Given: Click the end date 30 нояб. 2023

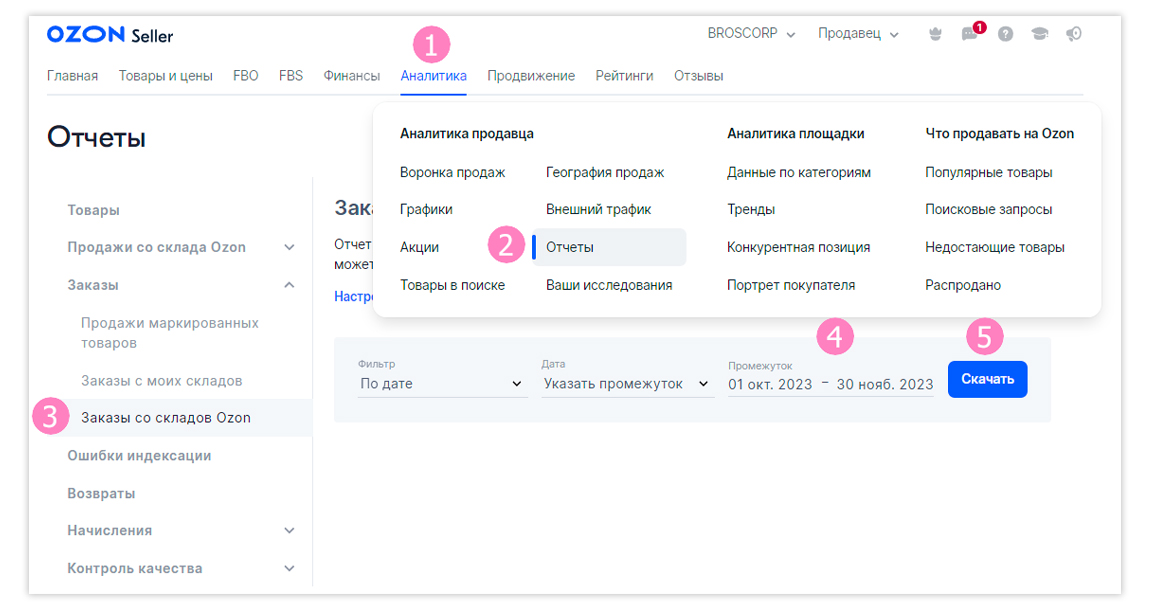Looking at the screenshot, I should (x=885, y=384).
